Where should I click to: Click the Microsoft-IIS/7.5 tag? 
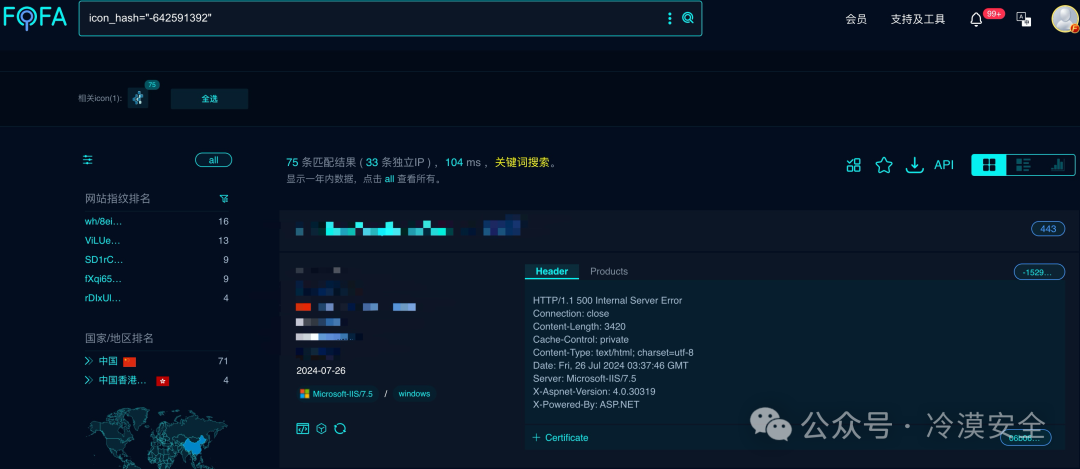(x=337, y=394)
